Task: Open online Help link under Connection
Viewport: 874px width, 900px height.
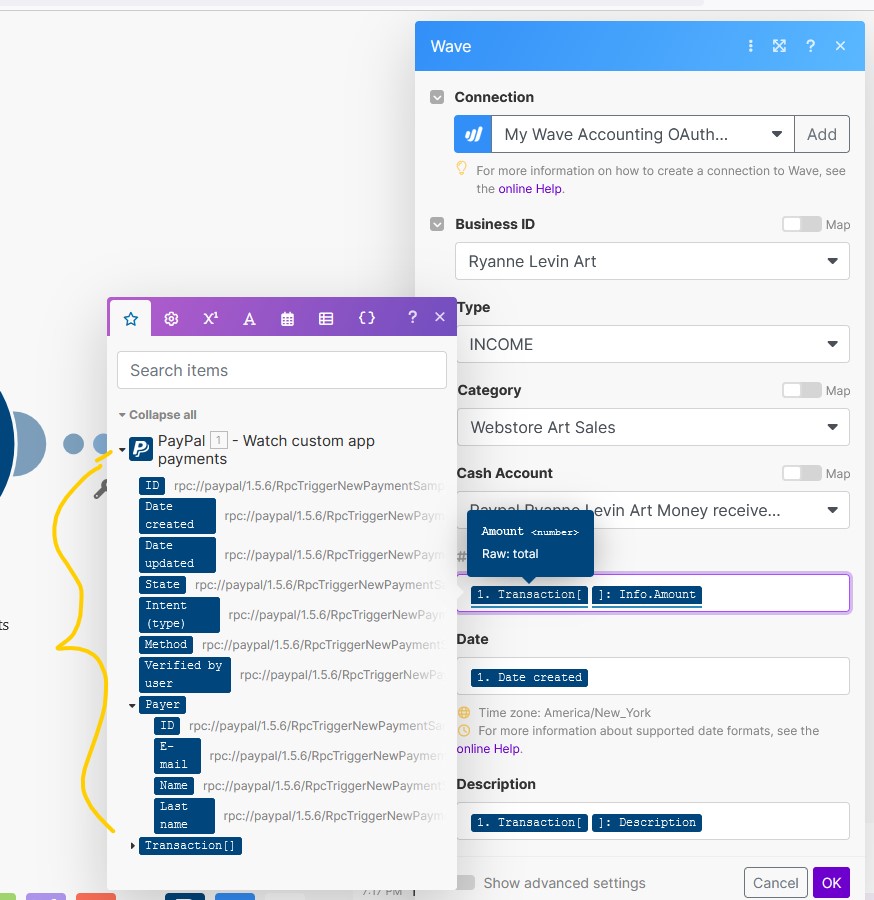Action: point(530,189)
